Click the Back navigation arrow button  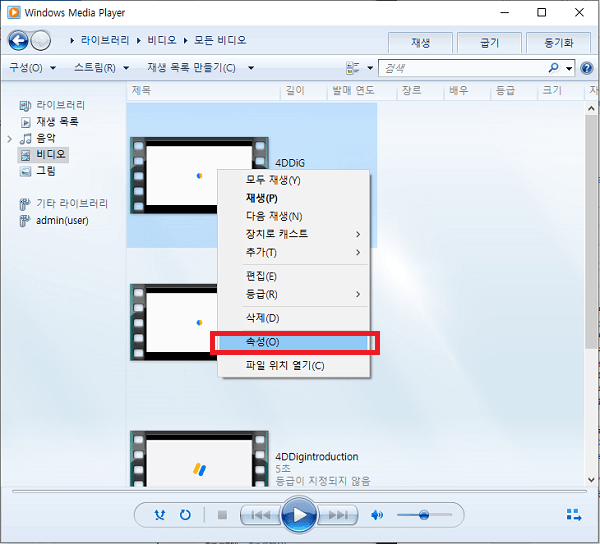pos(18,40)
